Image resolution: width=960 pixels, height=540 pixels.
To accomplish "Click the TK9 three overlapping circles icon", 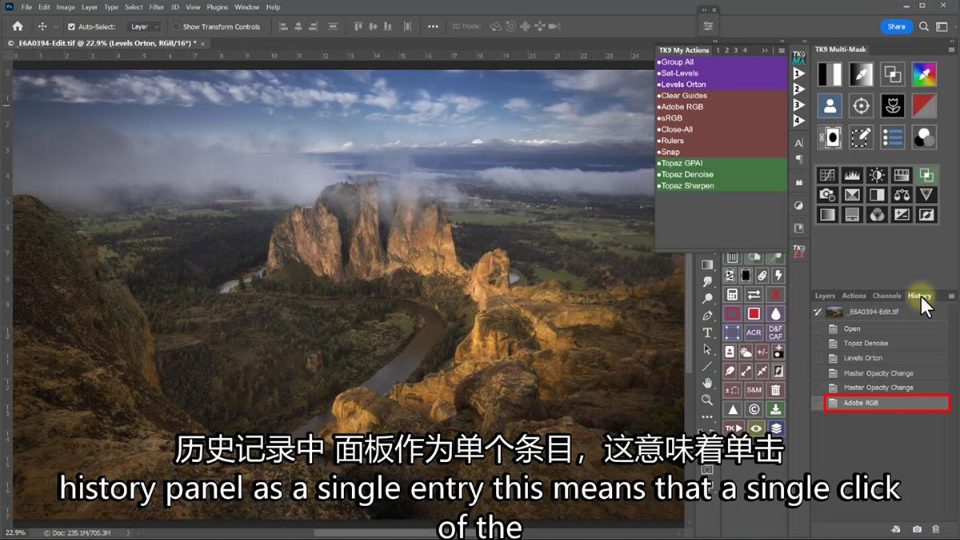I will point(924,138).
